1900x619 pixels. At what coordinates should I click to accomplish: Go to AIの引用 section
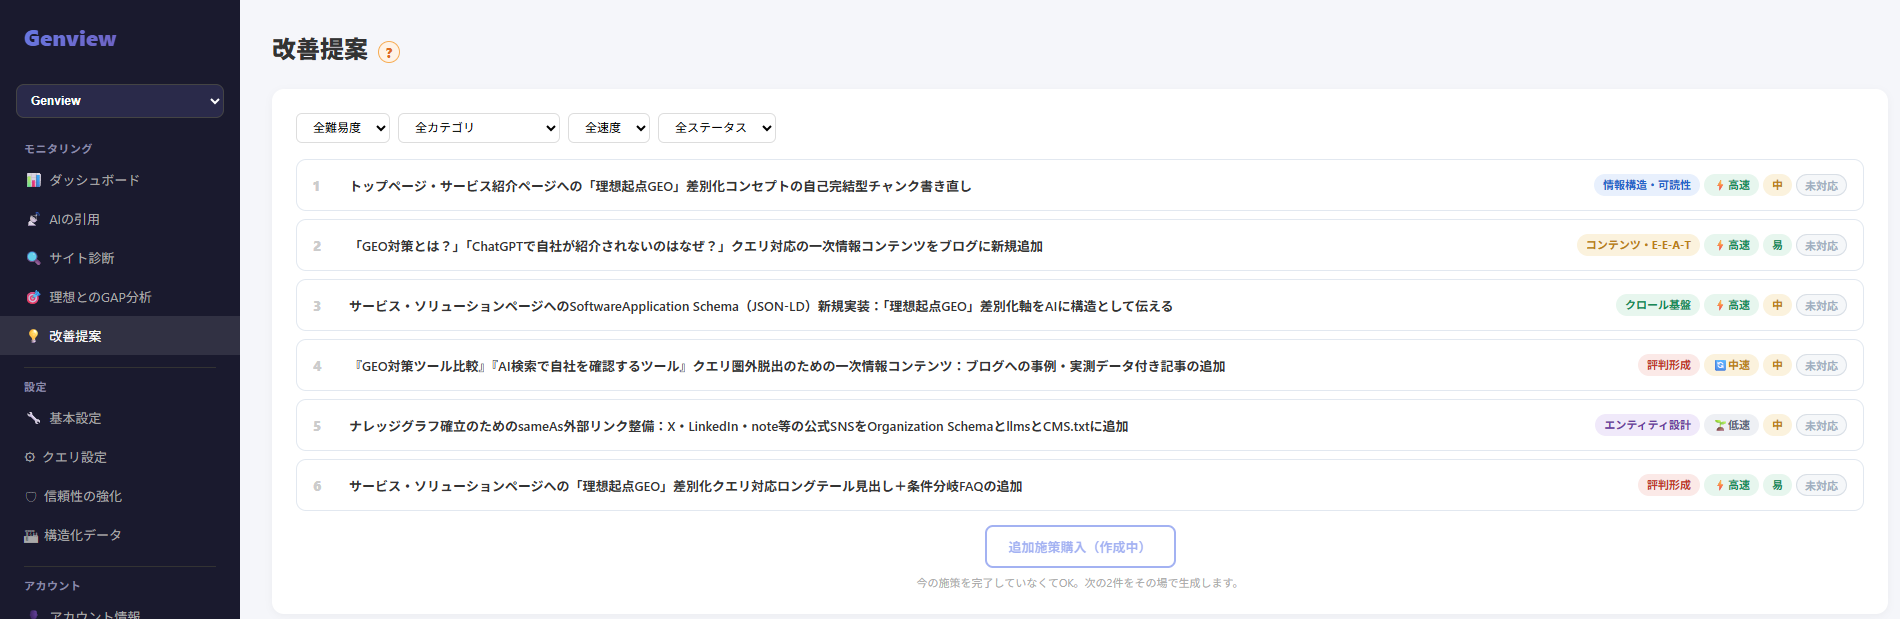pos(120,219)
